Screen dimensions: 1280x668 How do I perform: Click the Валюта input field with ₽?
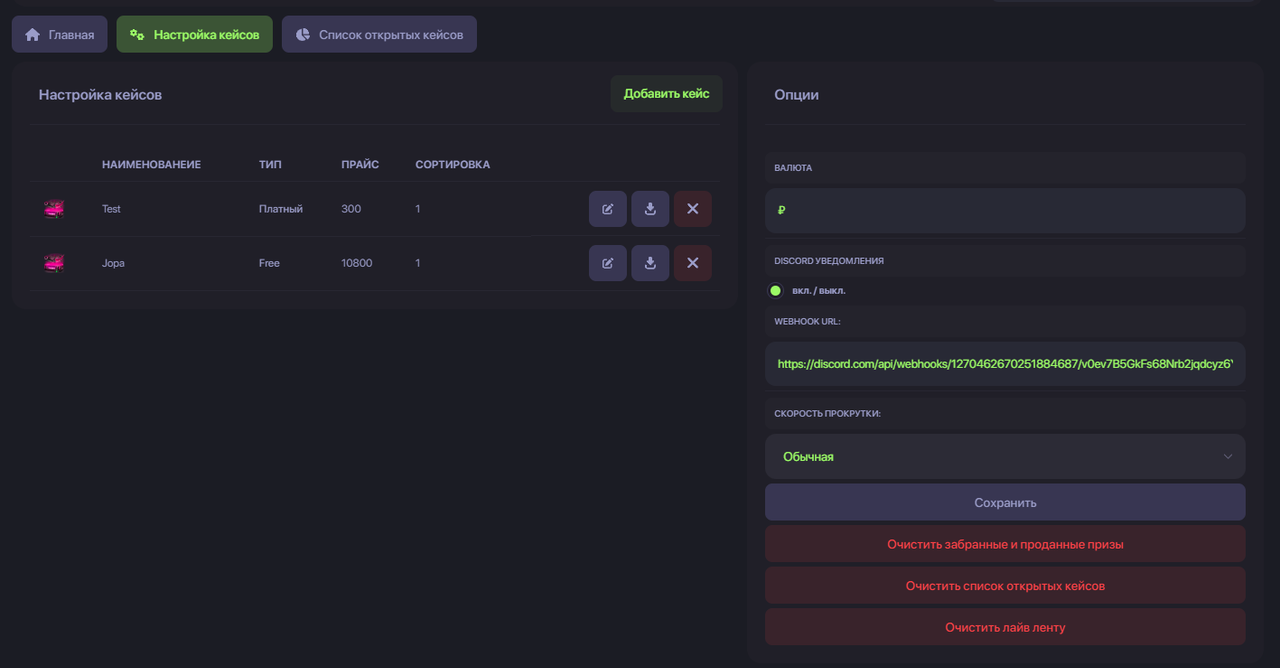pyautogui.click(x=1005, y=210)
